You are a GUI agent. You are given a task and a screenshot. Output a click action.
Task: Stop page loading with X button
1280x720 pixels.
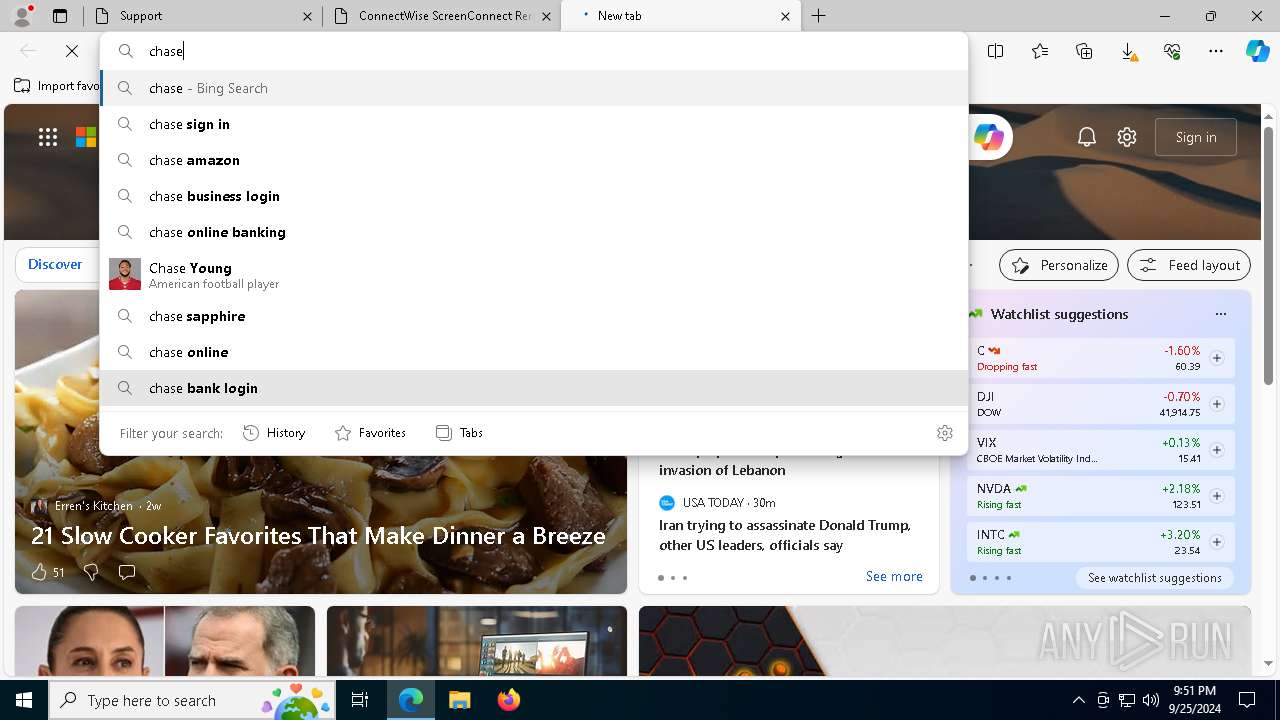72,51
